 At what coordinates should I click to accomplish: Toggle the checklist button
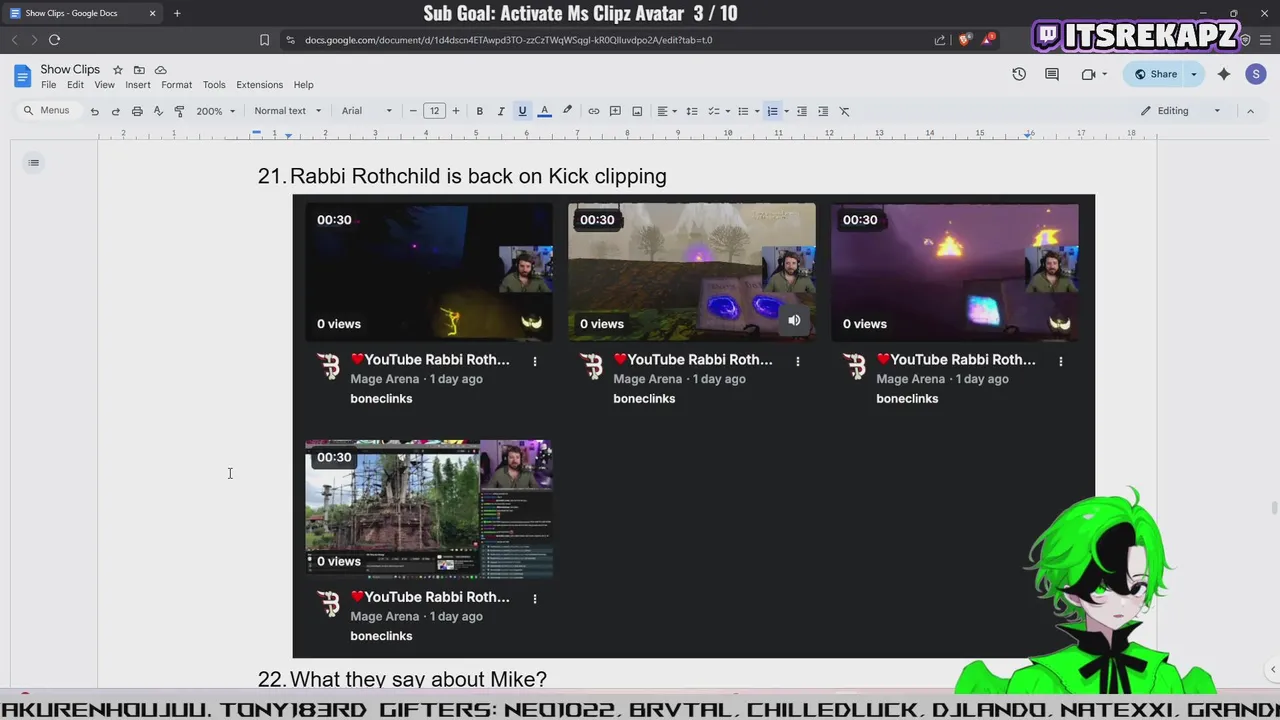coord(714,111)
